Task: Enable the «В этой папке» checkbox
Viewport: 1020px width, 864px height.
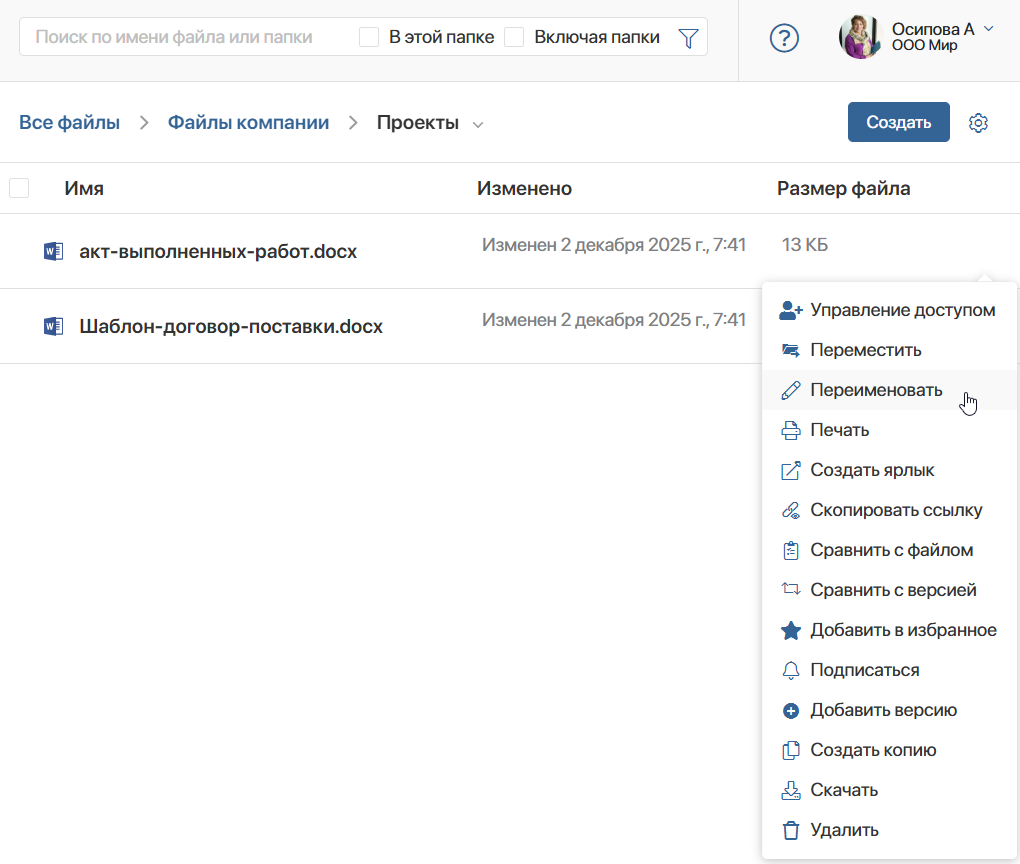Action: tap(369, 37)
